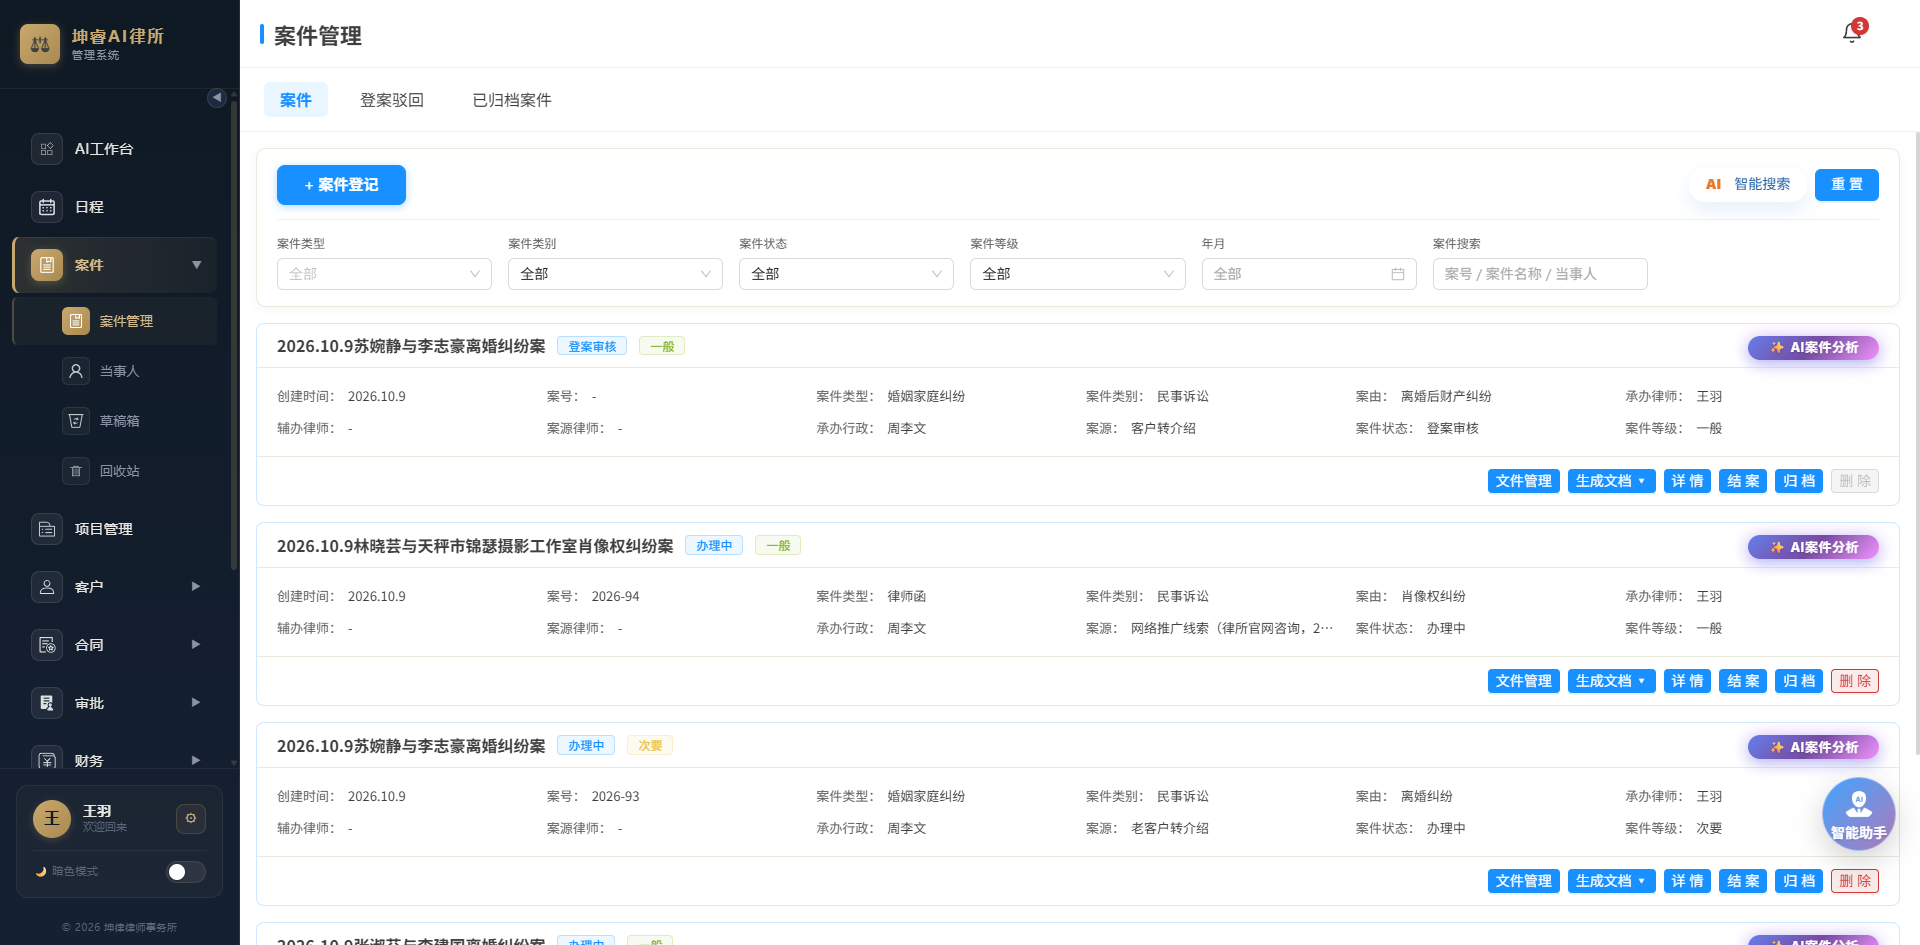Click the 案件登记 button
The image size is (1920, 945).
pyautogui.click(x=341, y=185)
